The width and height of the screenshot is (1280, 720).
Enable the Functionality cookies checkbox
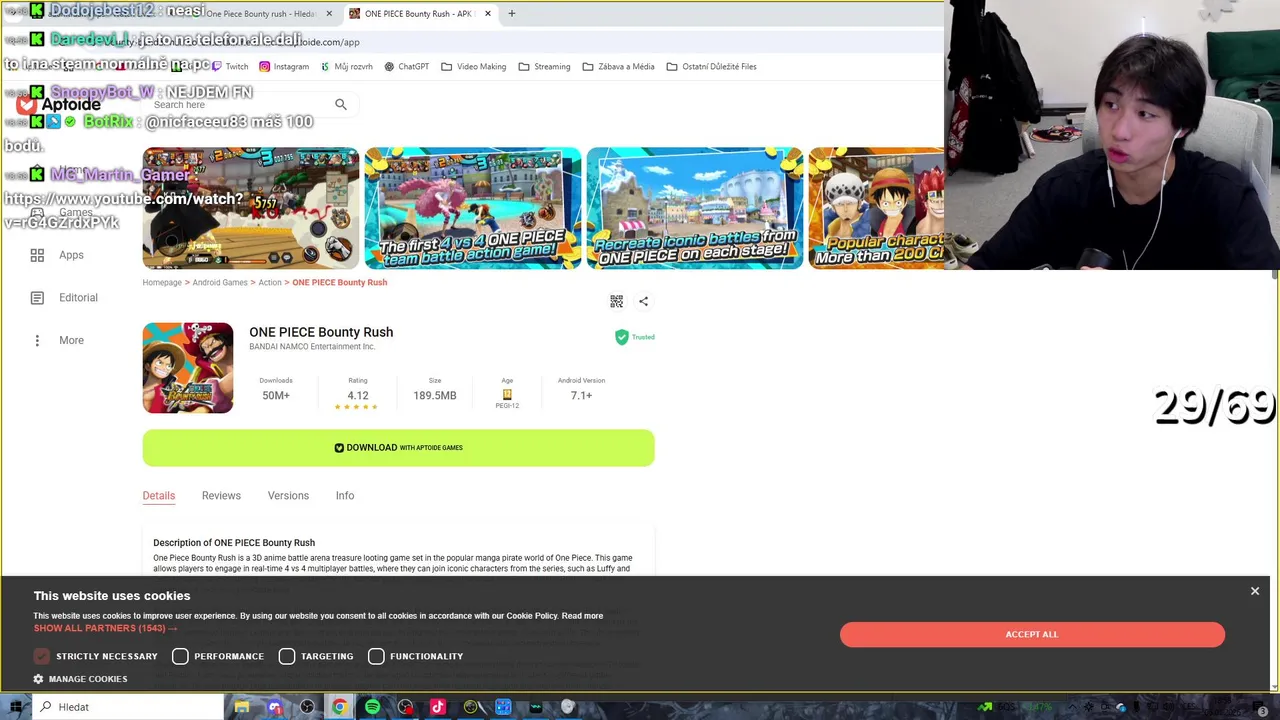(376, 656)
